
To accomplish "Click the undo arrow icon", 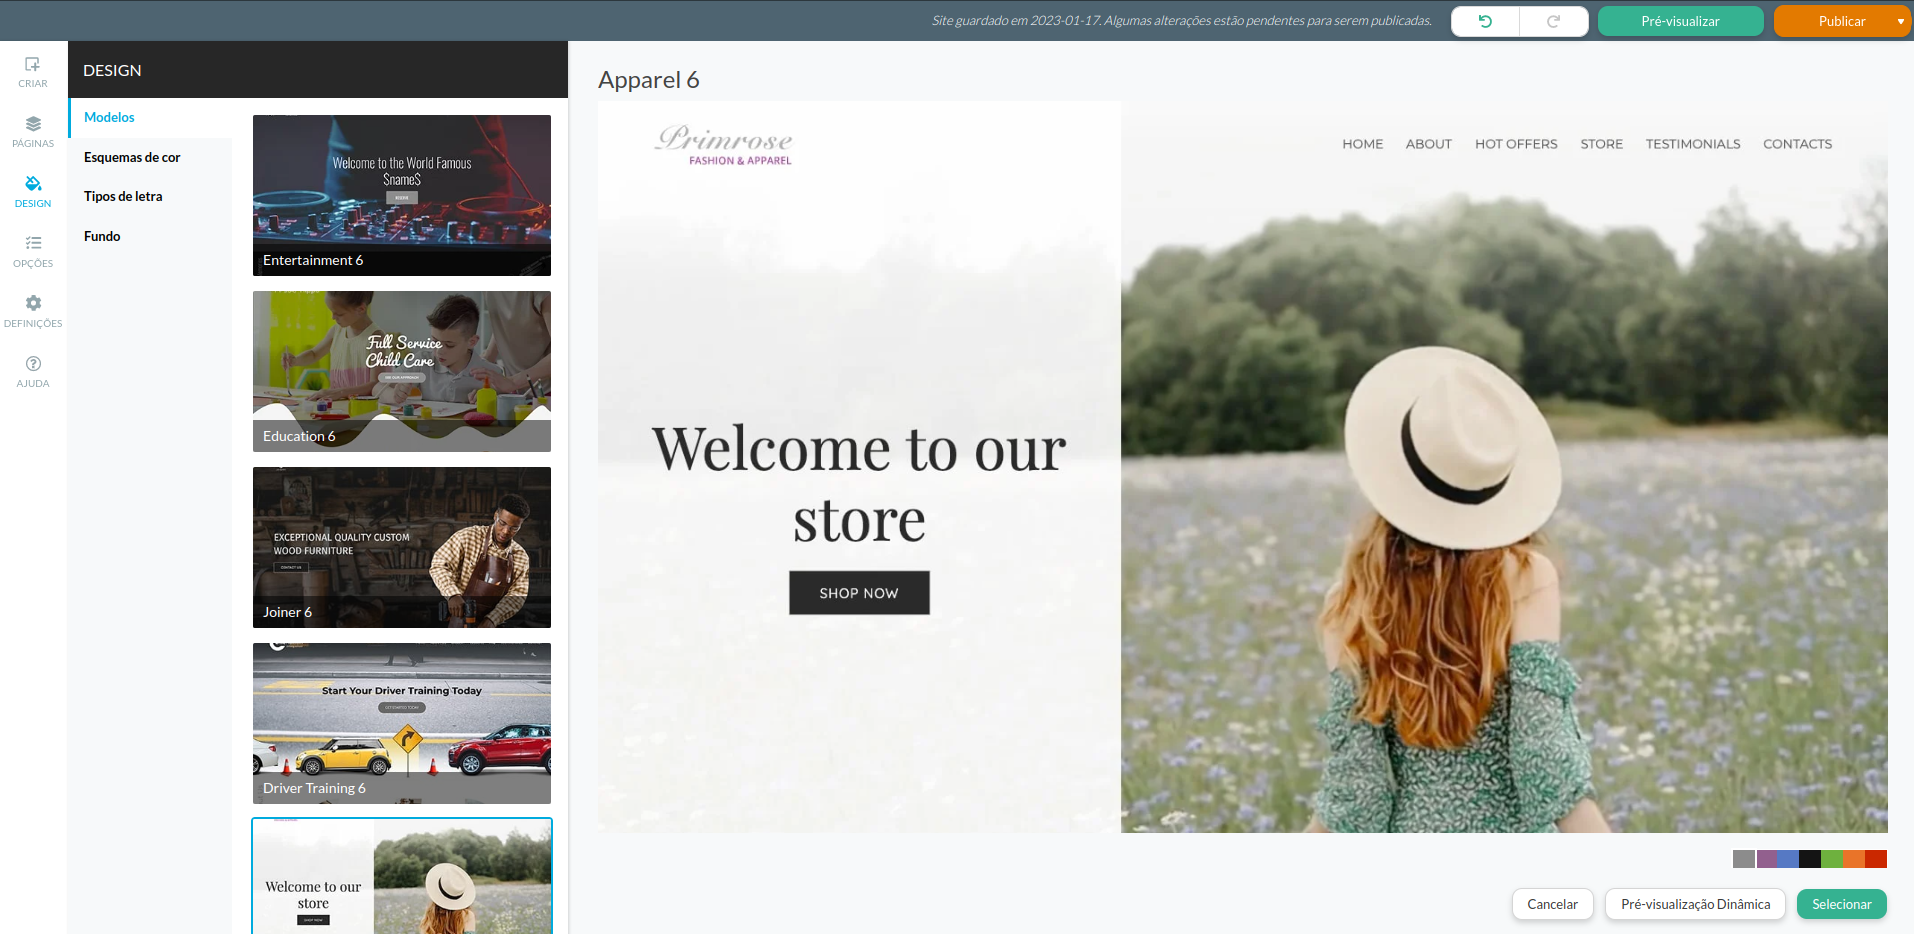I will click(1485, 21).
